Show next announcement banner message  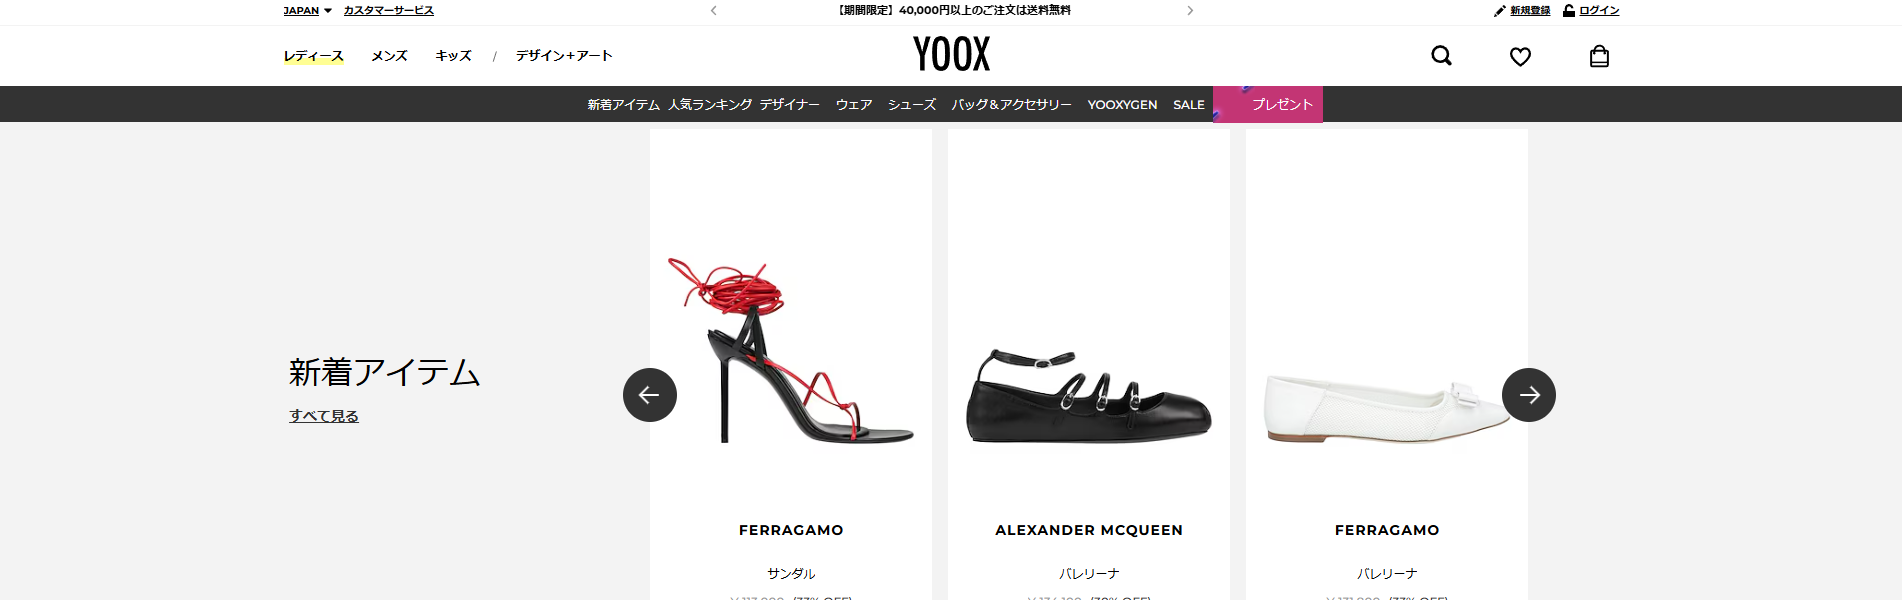(1190, 11)
